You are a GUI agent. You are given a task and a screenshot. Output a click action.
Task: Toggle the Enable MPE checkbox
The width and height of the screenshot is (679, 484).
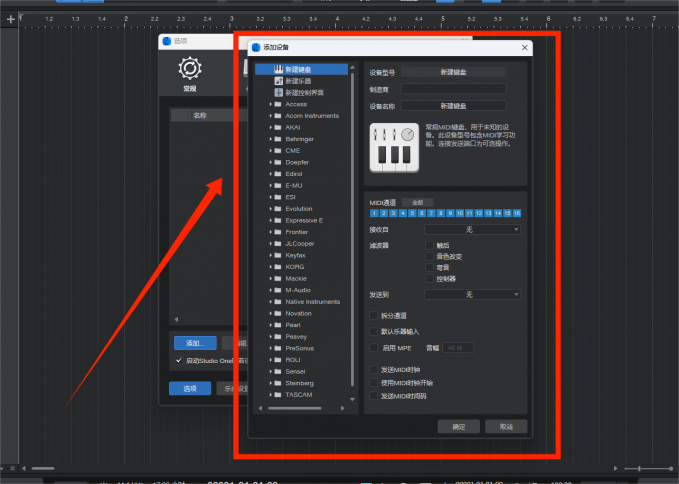373,348
